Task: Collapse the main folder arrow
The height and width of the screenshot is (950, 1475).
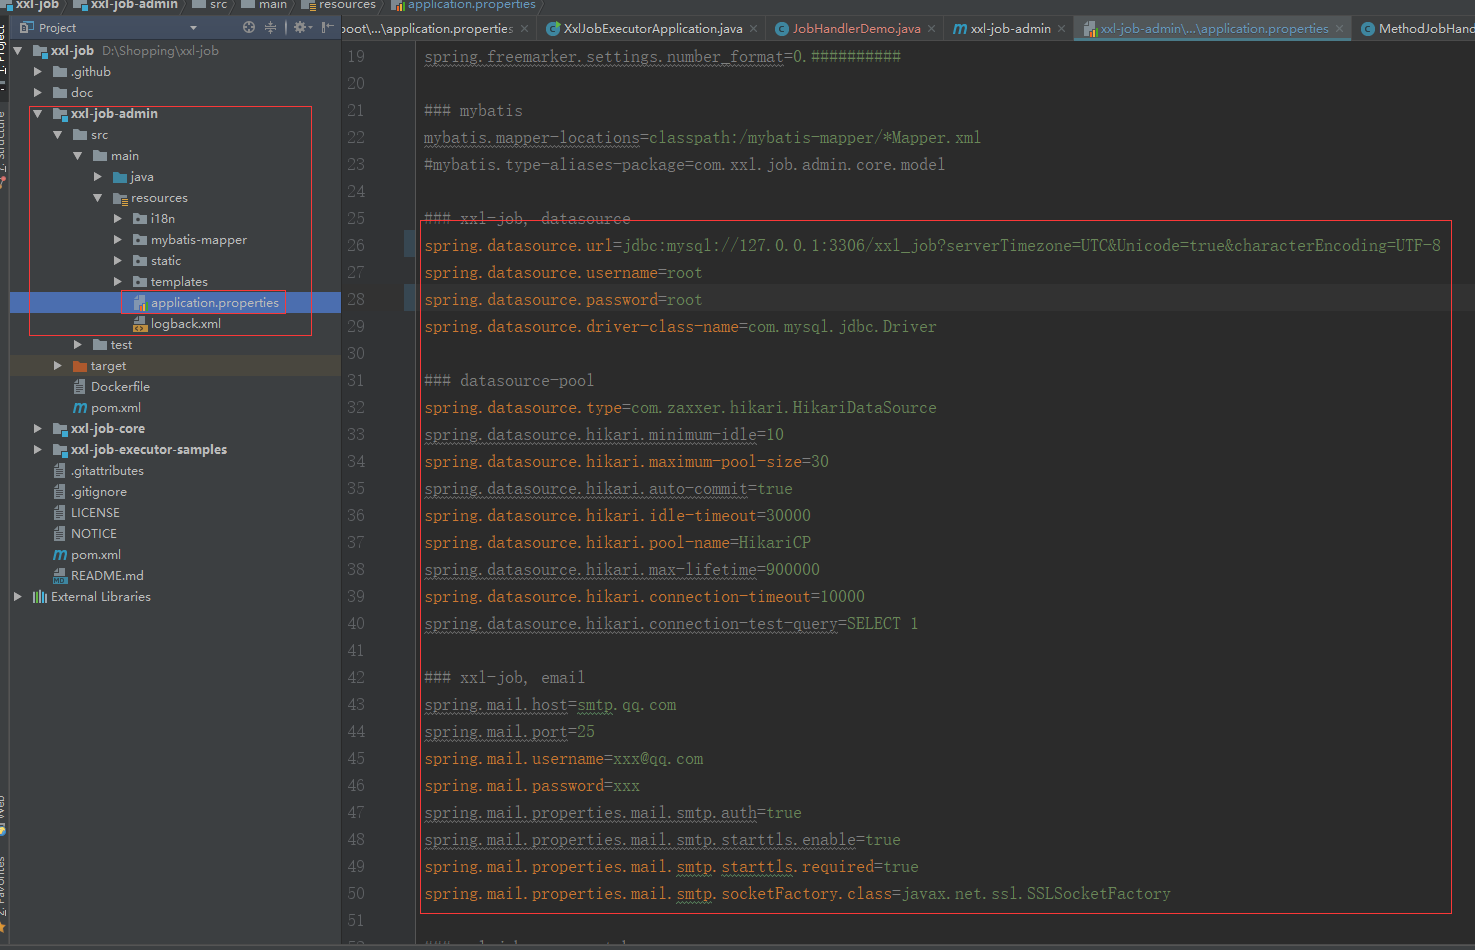Action: [77, 155]
